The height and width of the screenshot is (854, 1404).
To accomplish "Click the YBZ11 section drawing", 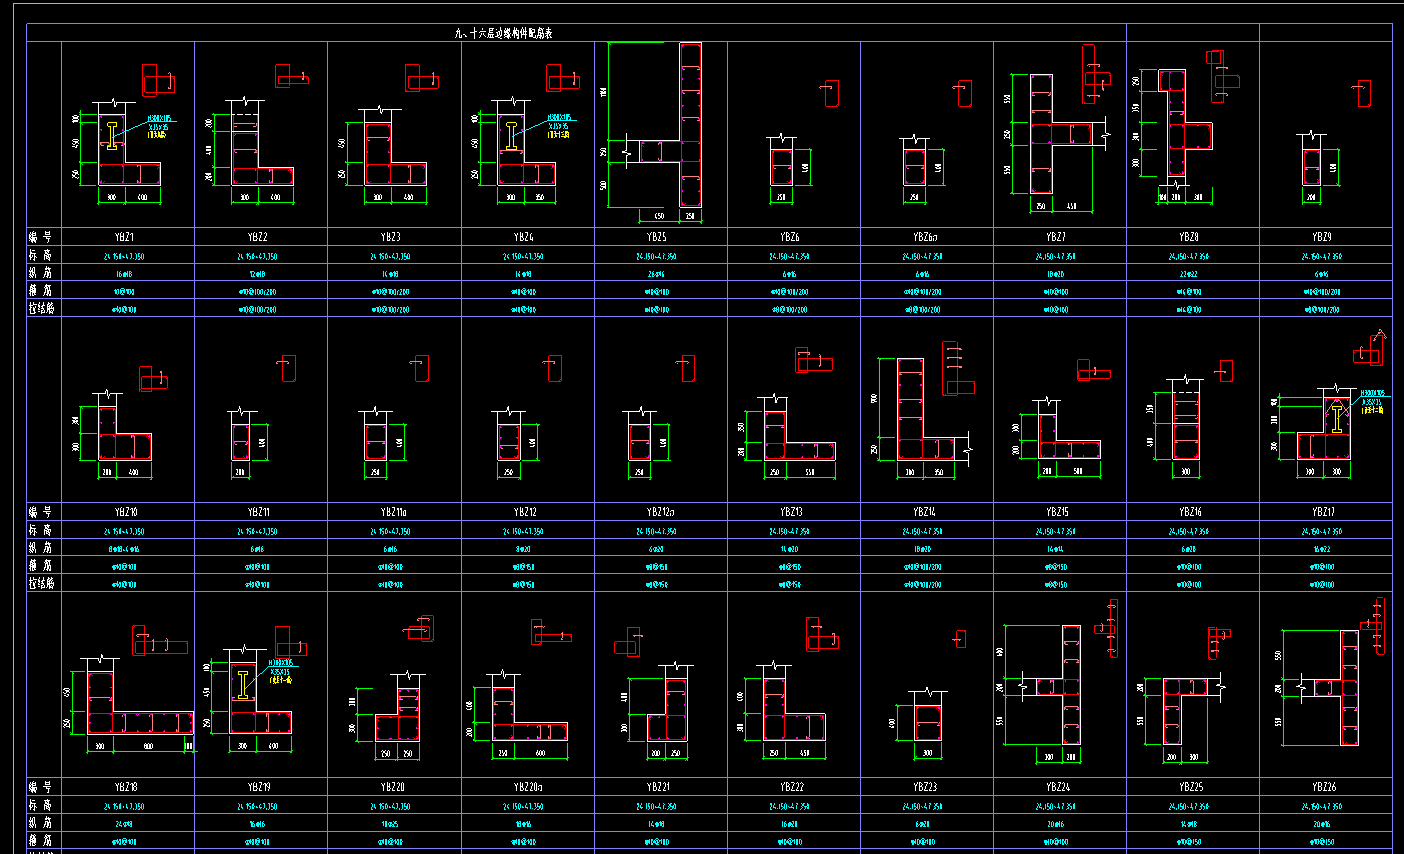I will (240, 440).
